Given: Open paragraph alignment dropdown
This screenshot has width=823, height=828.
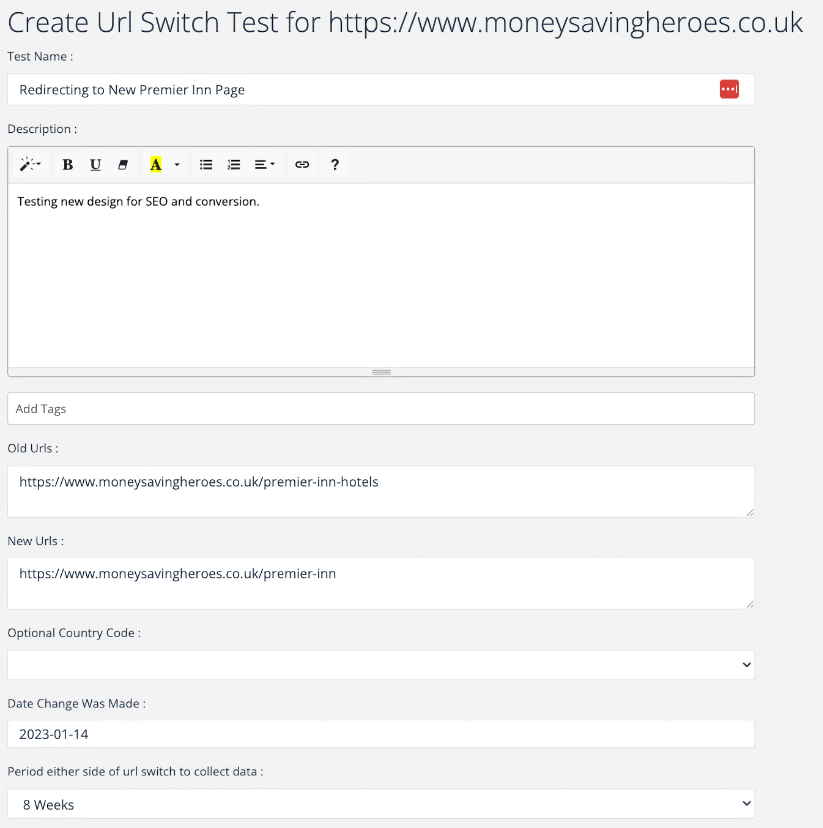Looking at the screenshot, I should click(x=265, y=165).
